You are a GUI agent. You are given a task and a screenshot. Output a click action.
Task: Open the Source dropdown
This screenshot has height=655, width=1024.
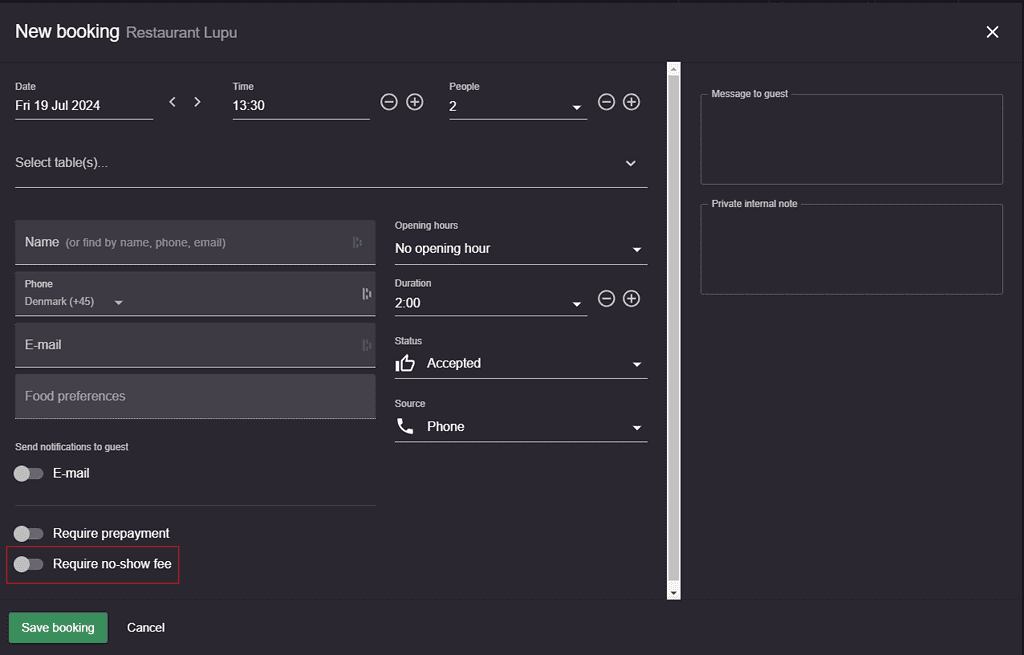[520, 426]
